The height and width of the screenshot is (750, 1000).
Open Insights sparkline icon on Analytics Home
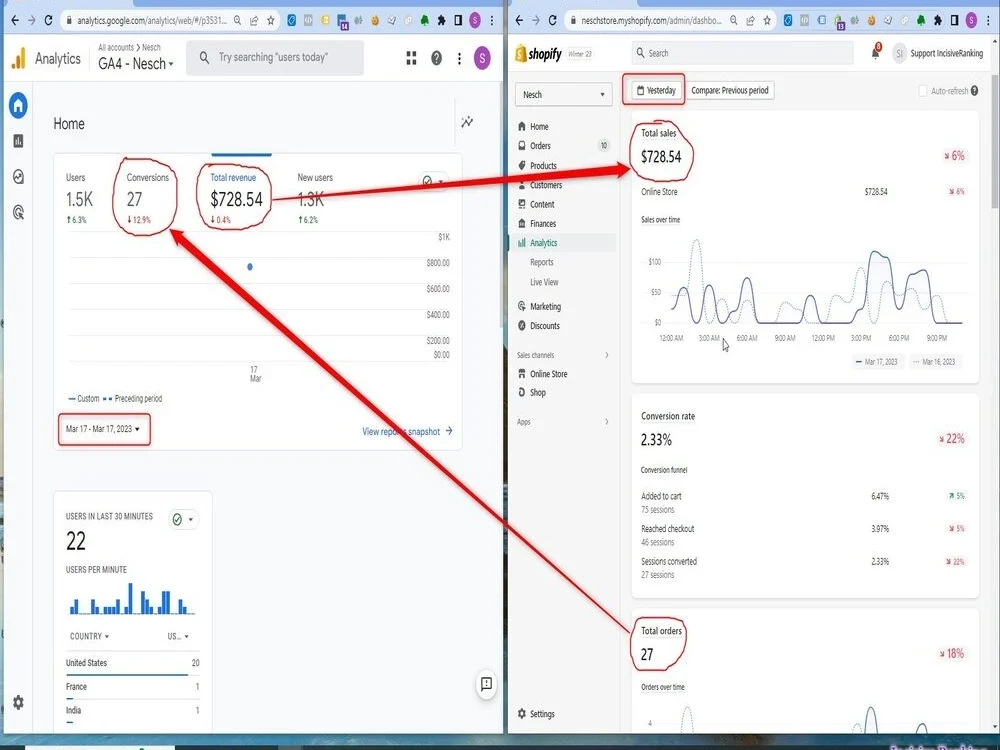pos(467,122)
